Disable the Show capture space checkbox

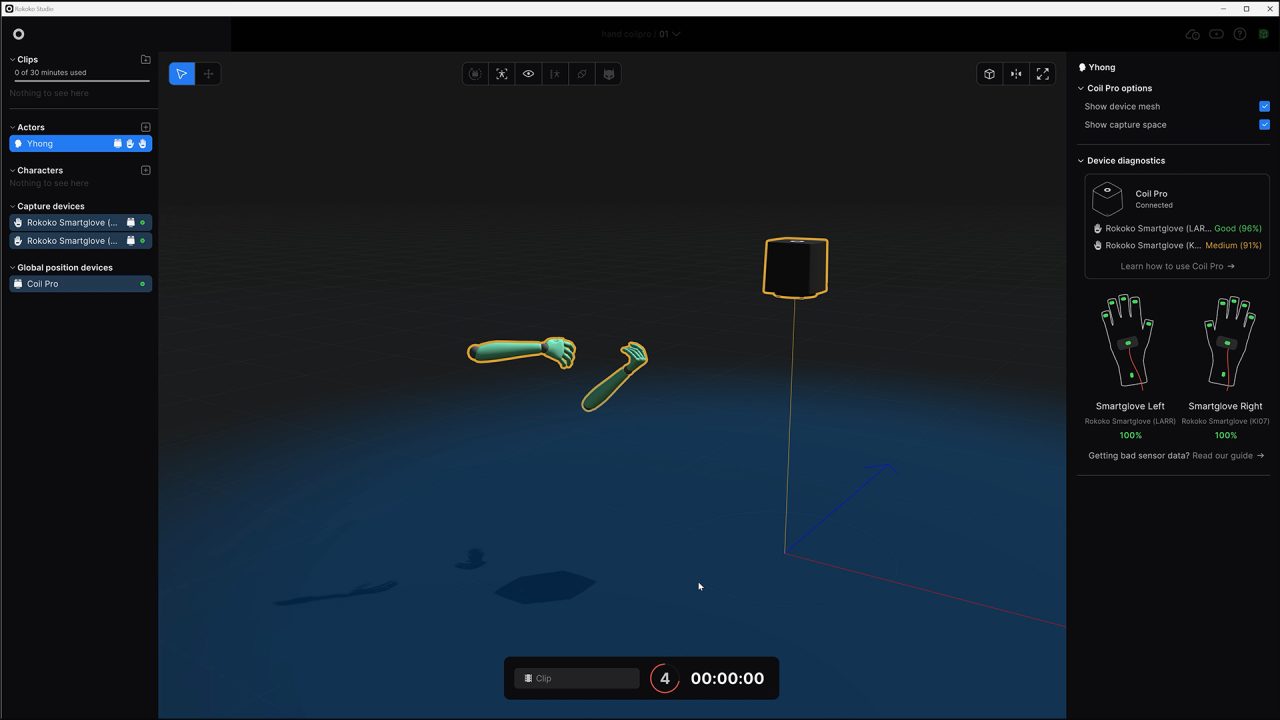tap(1264, 124)
